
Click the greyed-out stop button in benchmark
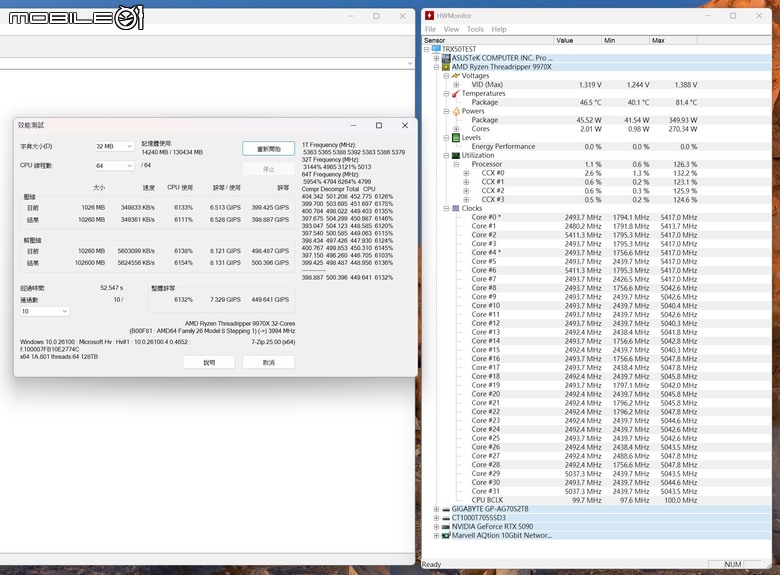269,169
